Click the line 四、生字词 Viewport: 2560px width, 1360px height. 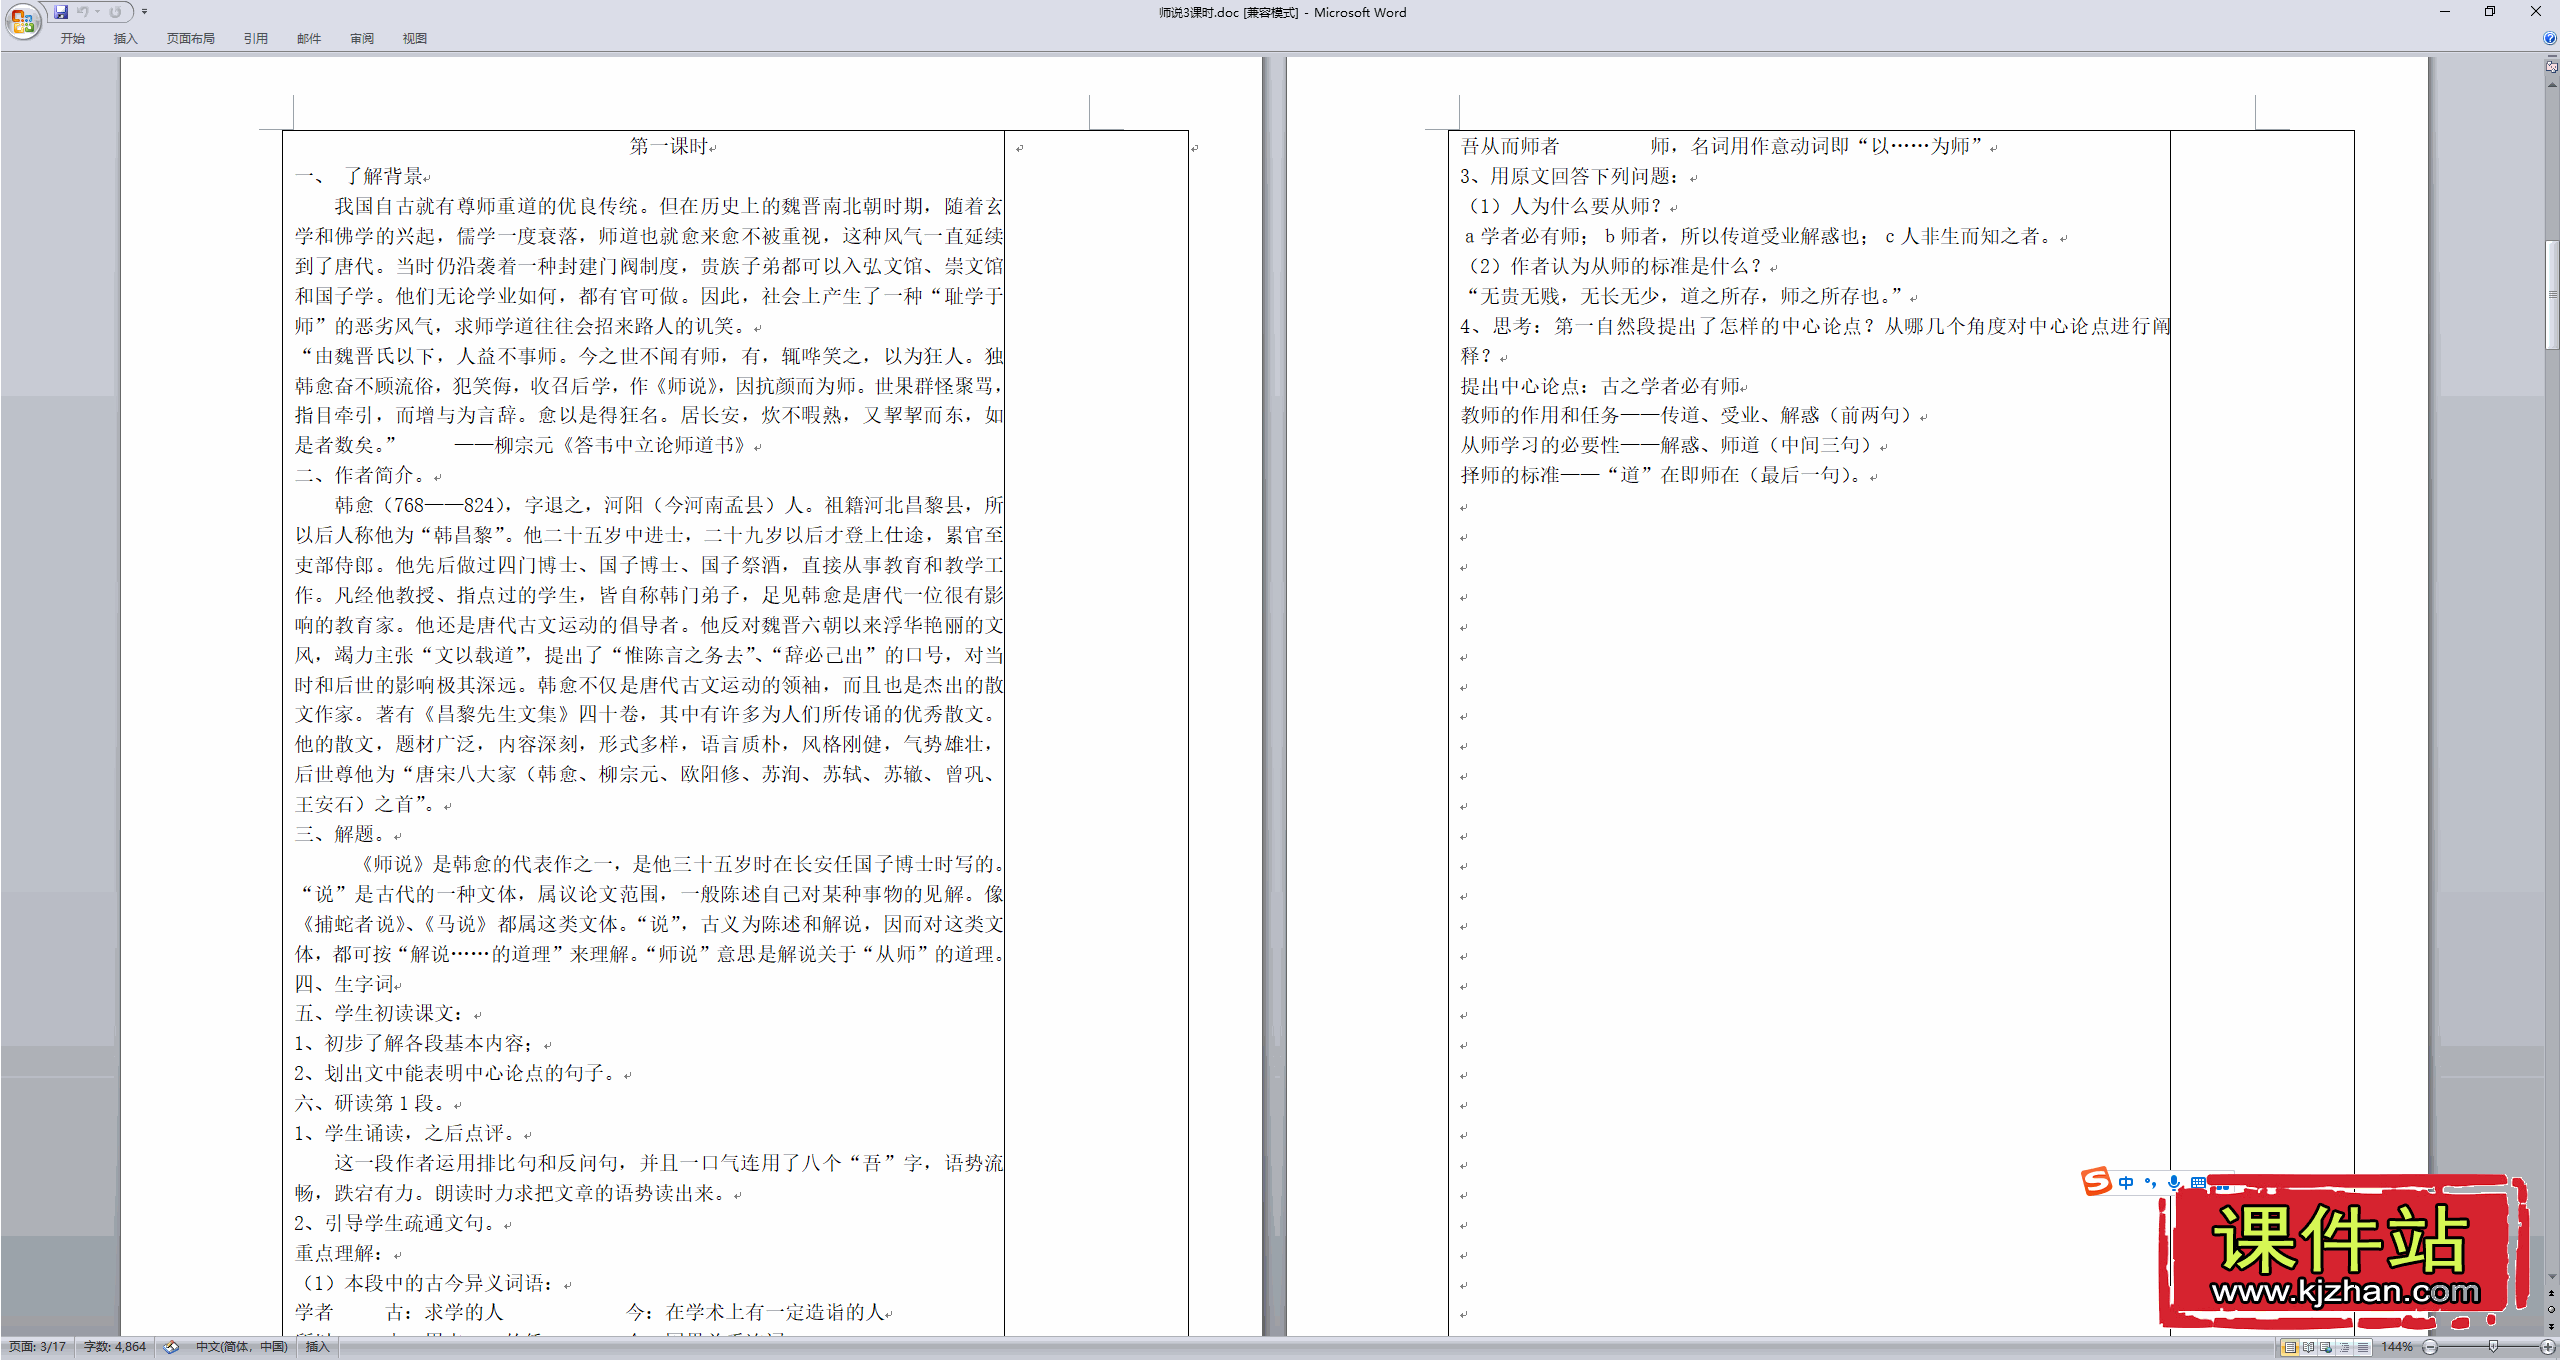344,984
